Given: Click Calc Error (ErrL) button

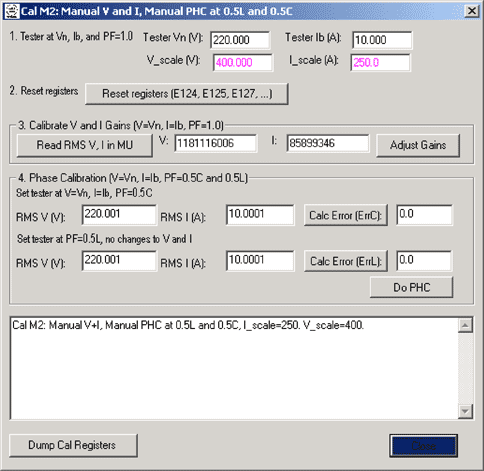Looking at the screenshot, I should tap(346, 261).
